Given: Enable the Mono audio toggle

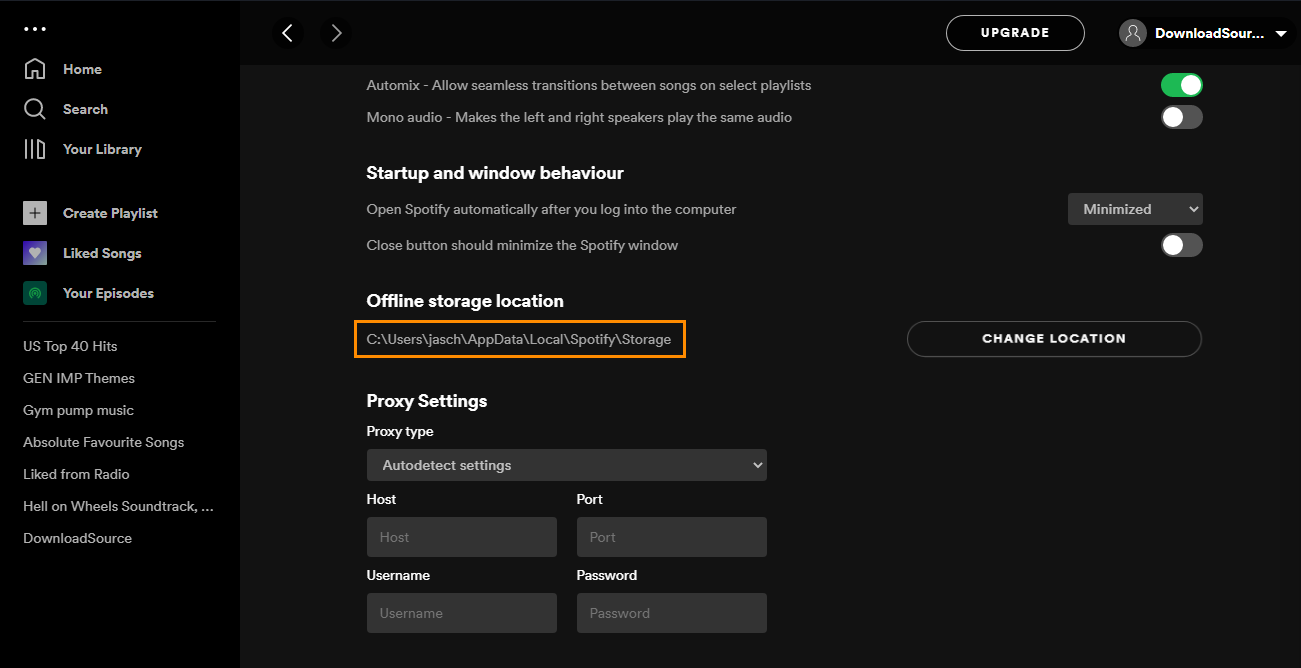Looking at the screenshot, I should (1181, 117).
